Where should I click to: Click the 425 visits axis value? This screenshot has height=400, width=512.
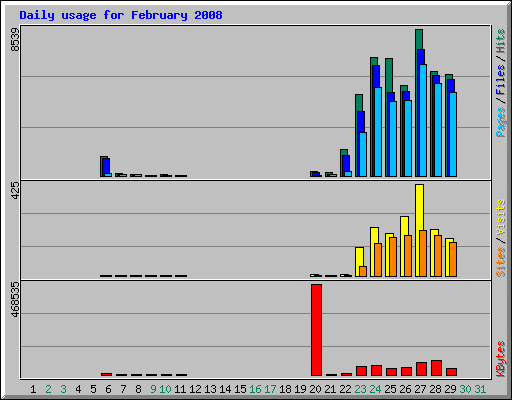point(15,190)
